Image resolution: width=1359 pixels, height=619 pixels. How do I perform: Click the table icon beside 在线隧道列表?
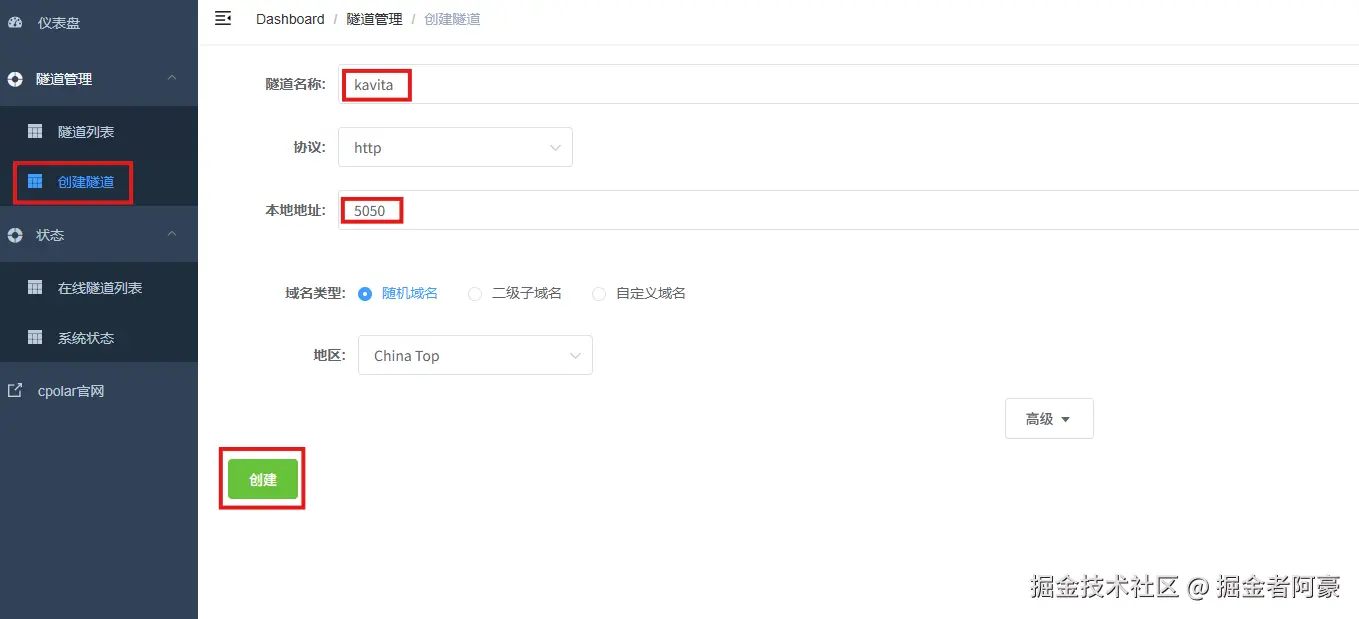[35, 288]
